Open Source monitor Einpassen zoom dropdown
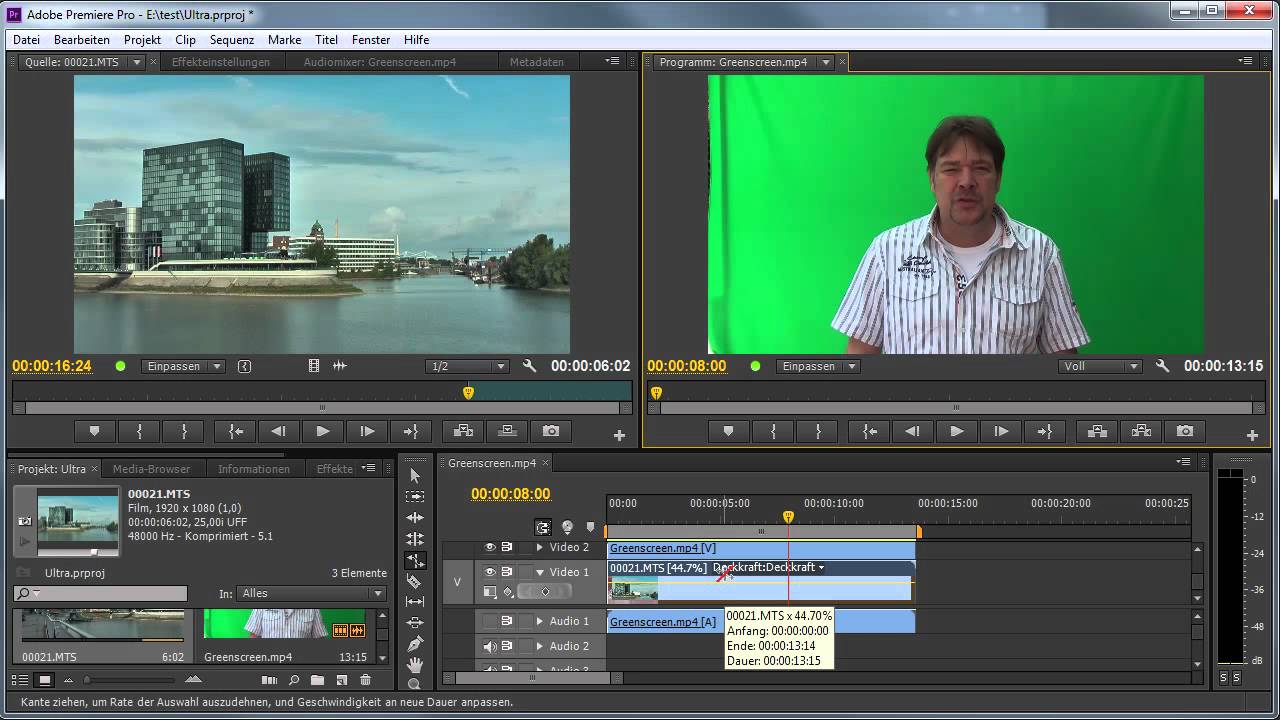The width and height of the screenshot is (1280, 720). [x=183, y=366]
